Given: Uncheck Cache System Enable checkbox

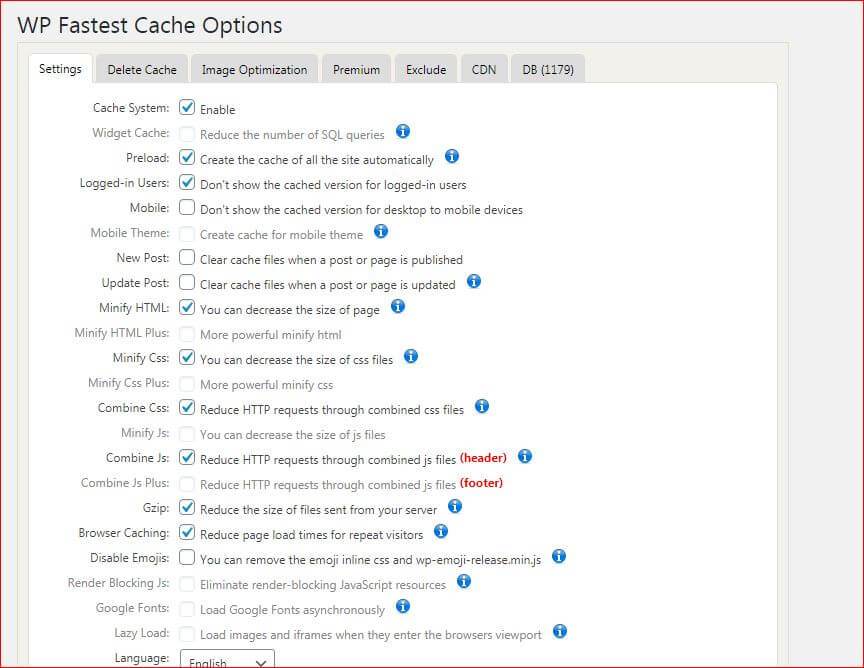Looking at the screenshot, I should 187,107.
